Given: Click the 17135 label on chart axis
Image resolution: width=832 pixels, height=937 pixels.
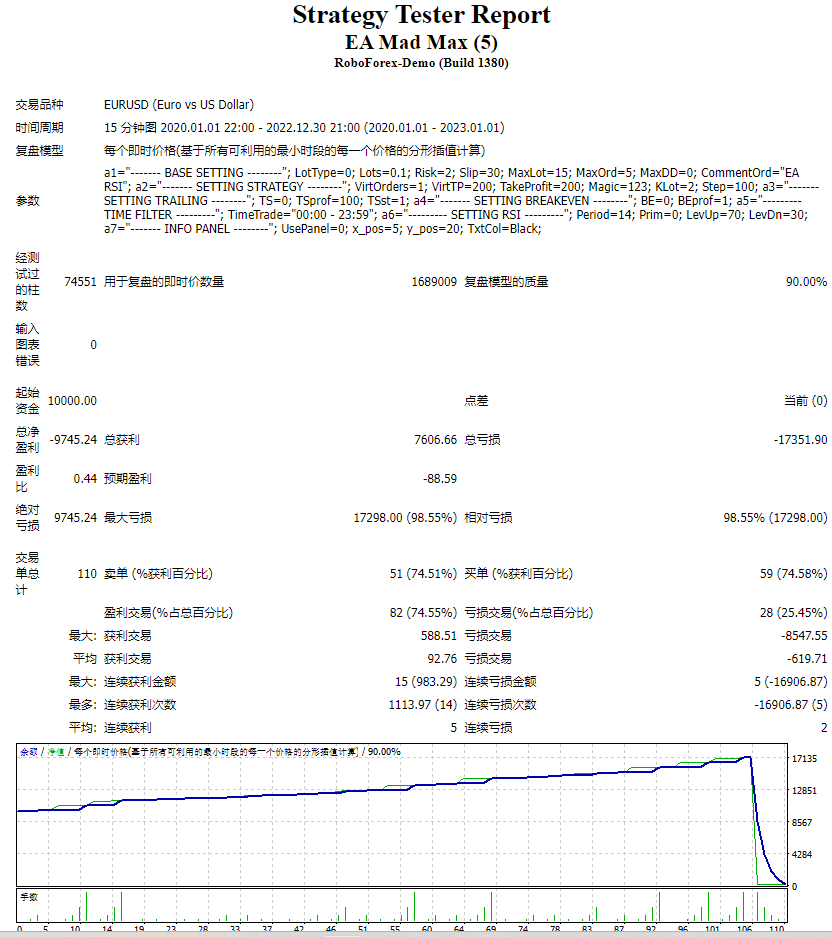Looking at the screenshot, I should pos(804,758).
